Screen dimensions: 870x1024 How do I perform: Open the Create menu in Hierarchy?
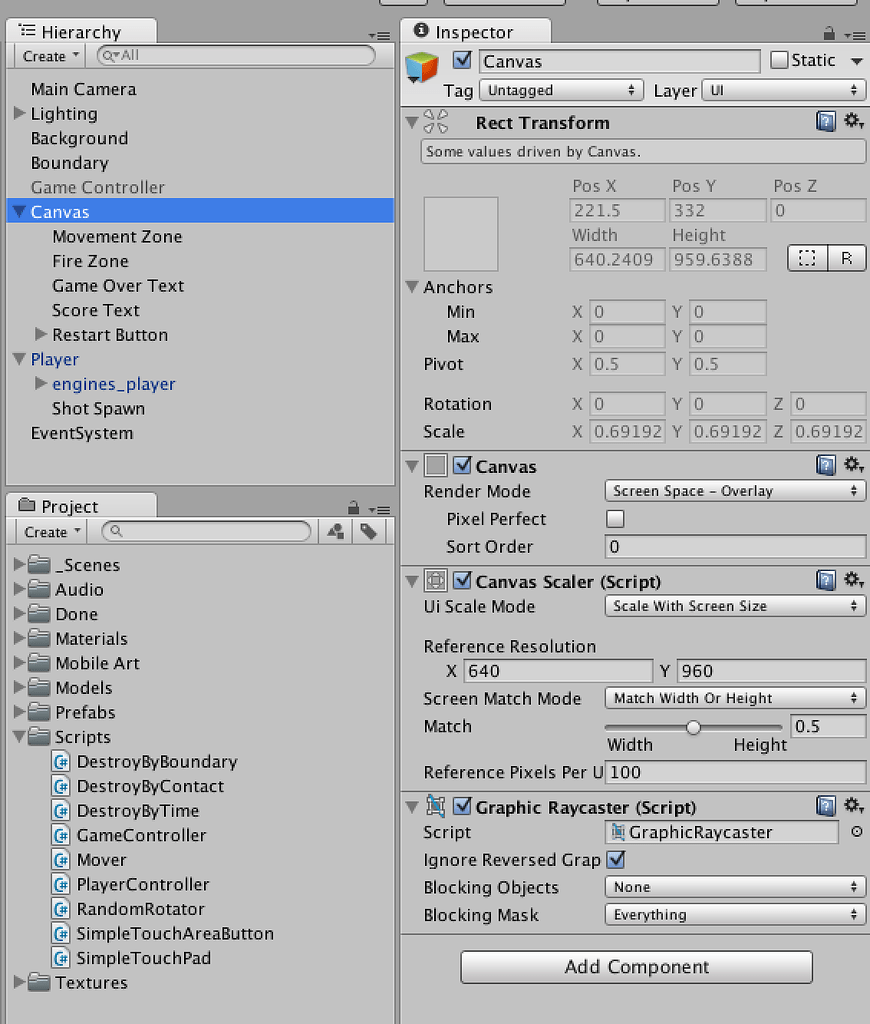(x=47, y=56)
